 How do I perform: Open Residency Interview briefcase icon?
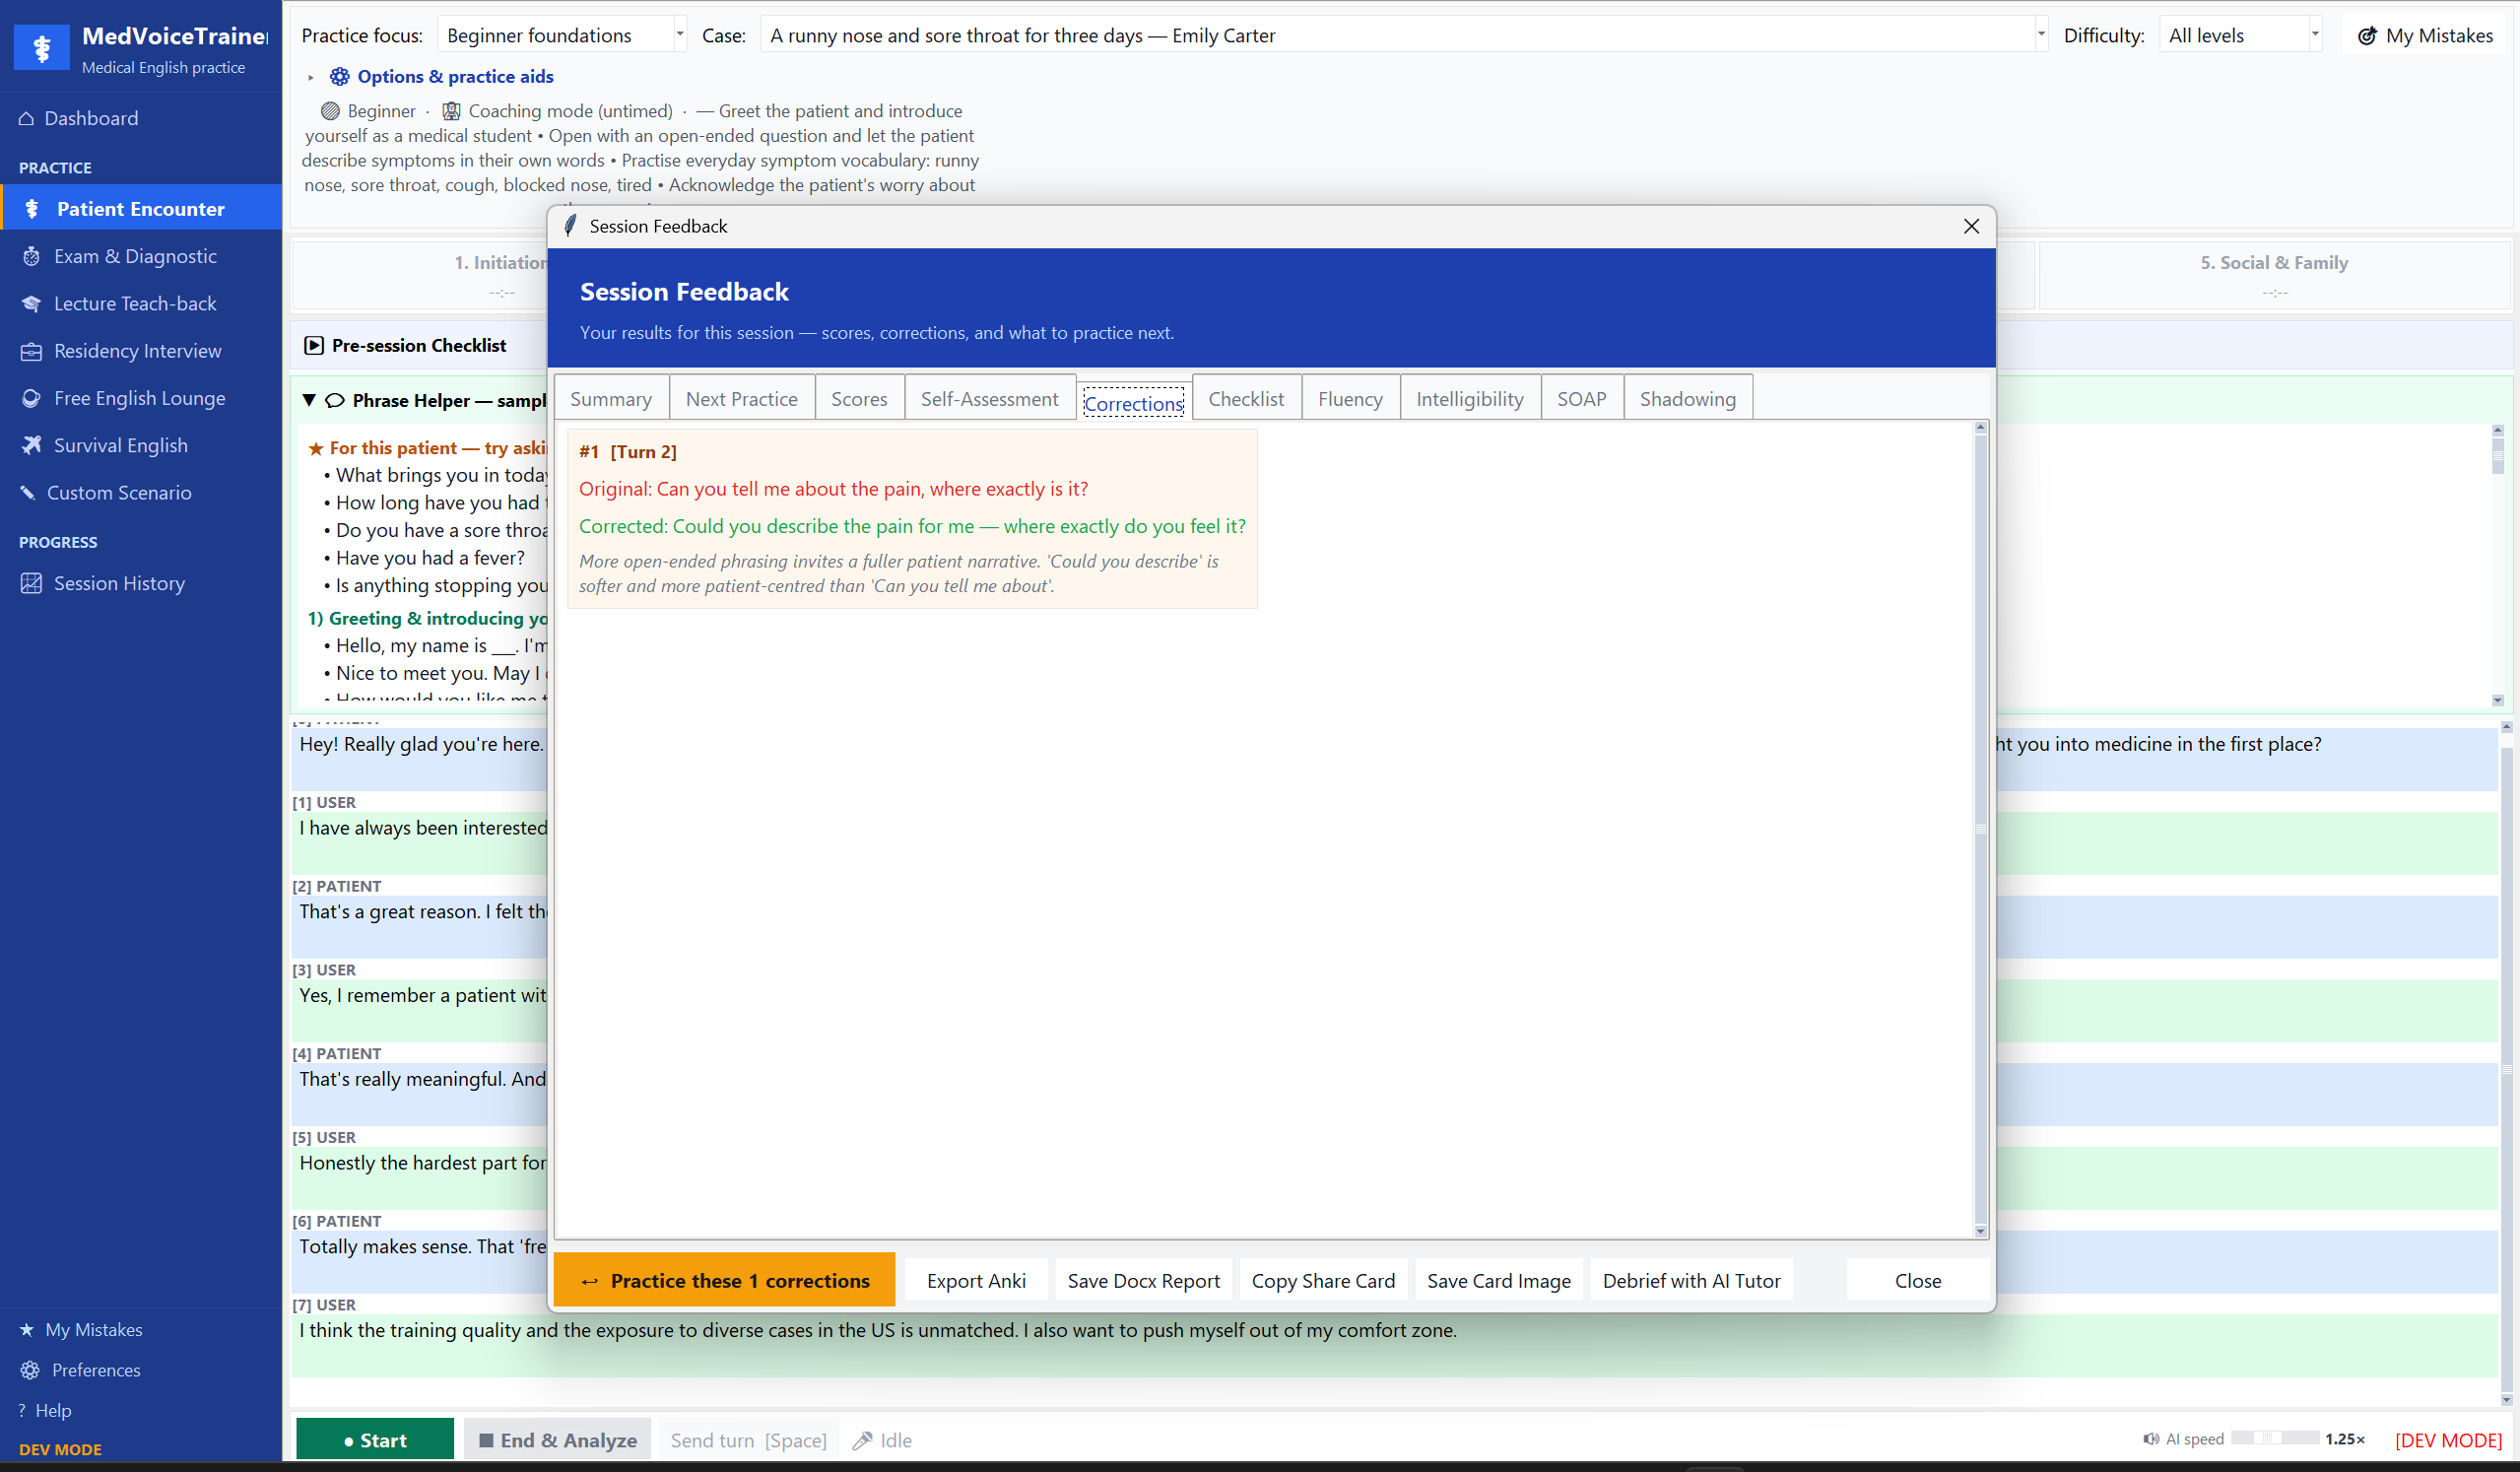pos(32,351)
